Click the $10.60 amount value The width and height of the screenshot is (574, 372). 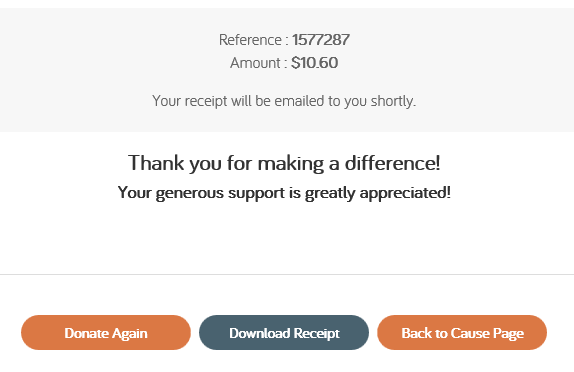(x=314, y=63)
